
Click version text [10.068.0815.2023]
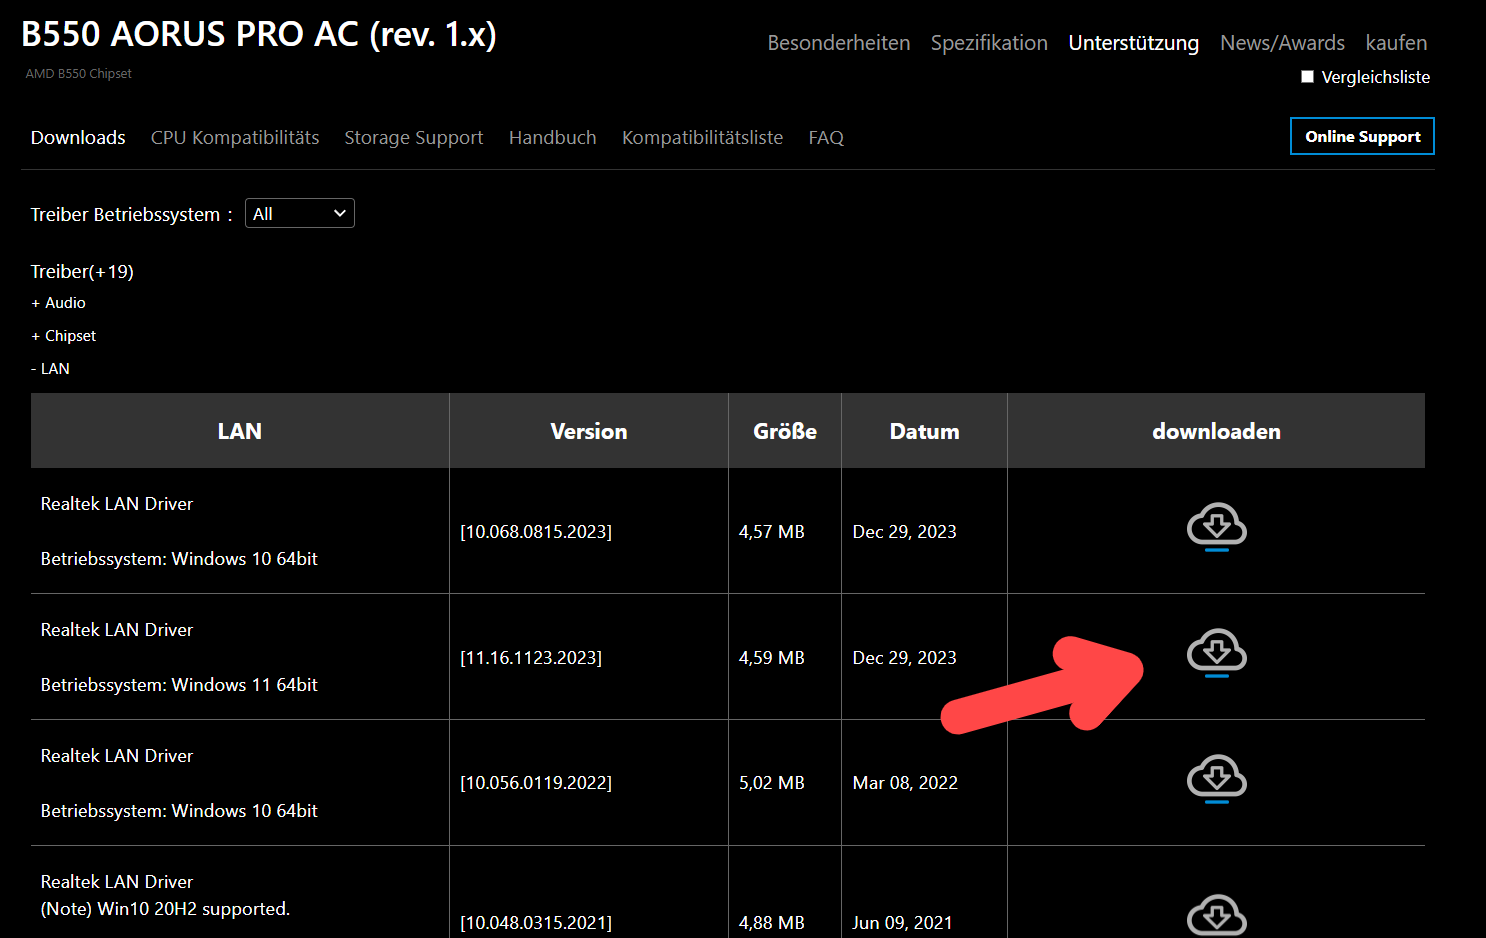536,532
